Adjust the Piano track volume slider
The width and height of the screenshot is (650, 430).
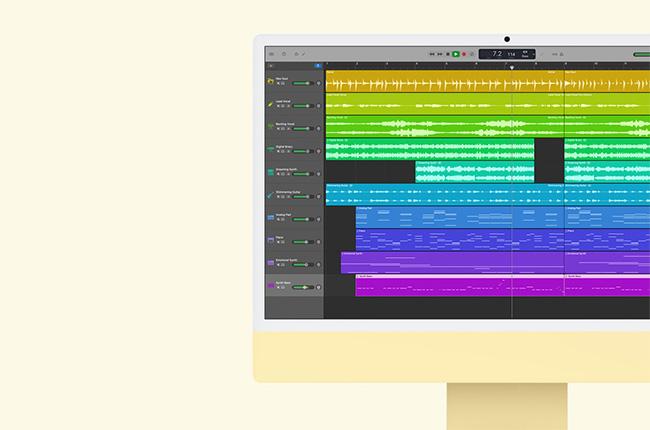(301, 243)
